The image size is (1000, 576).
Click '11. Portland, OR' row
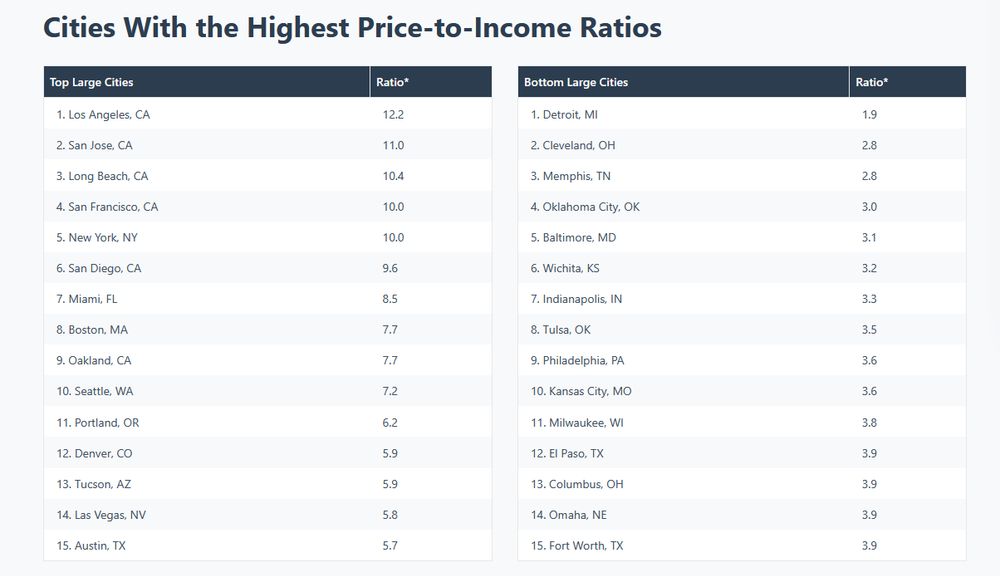(x=268, y=422)
